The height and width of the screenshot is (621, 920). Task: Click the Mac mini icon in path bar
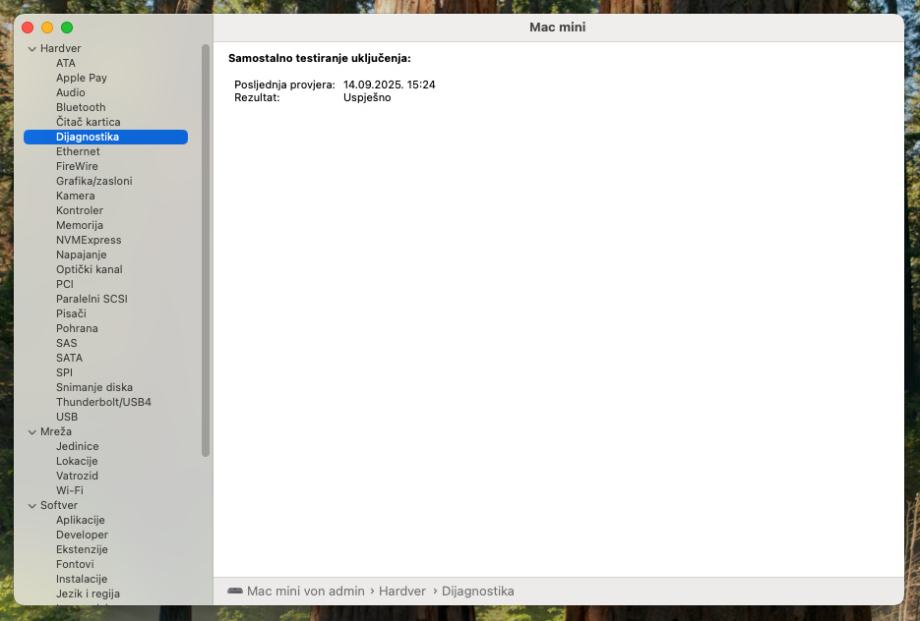[235, 591]
